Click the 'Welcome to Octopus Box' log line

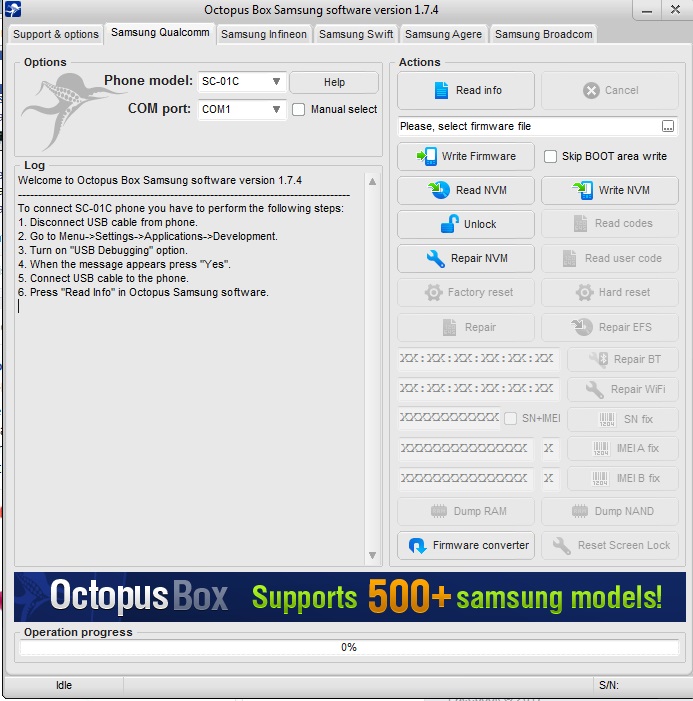pyautogui.click(x=160, y=181)
